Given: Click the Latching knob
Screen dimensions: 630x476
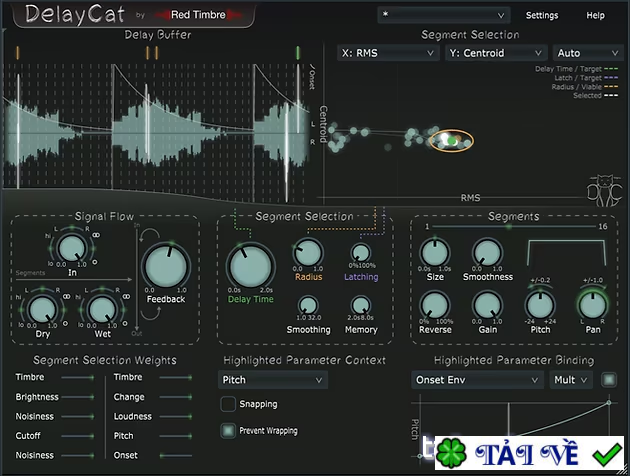Looking at the screenshot, I should [x=360, y=253].
